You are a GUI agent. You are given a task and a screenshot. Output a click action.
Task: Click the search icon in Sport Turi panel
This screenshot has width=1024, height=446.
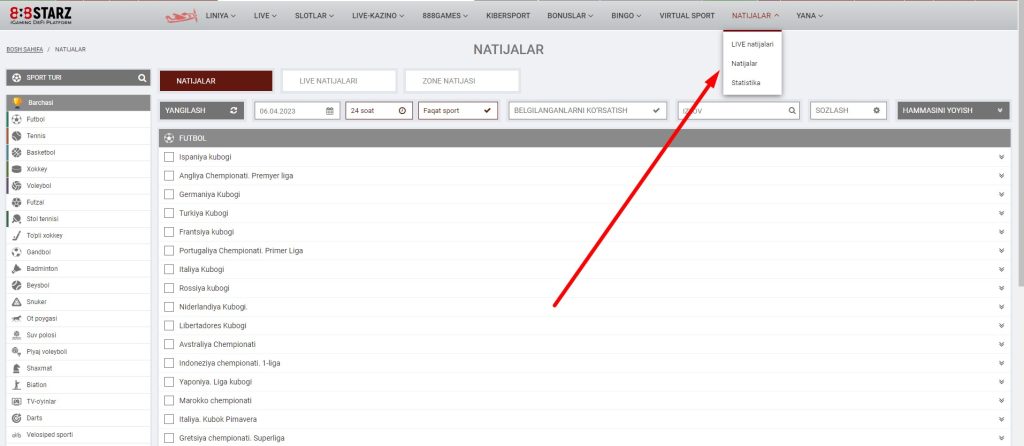pyautogui.click(x=142, y=77)
